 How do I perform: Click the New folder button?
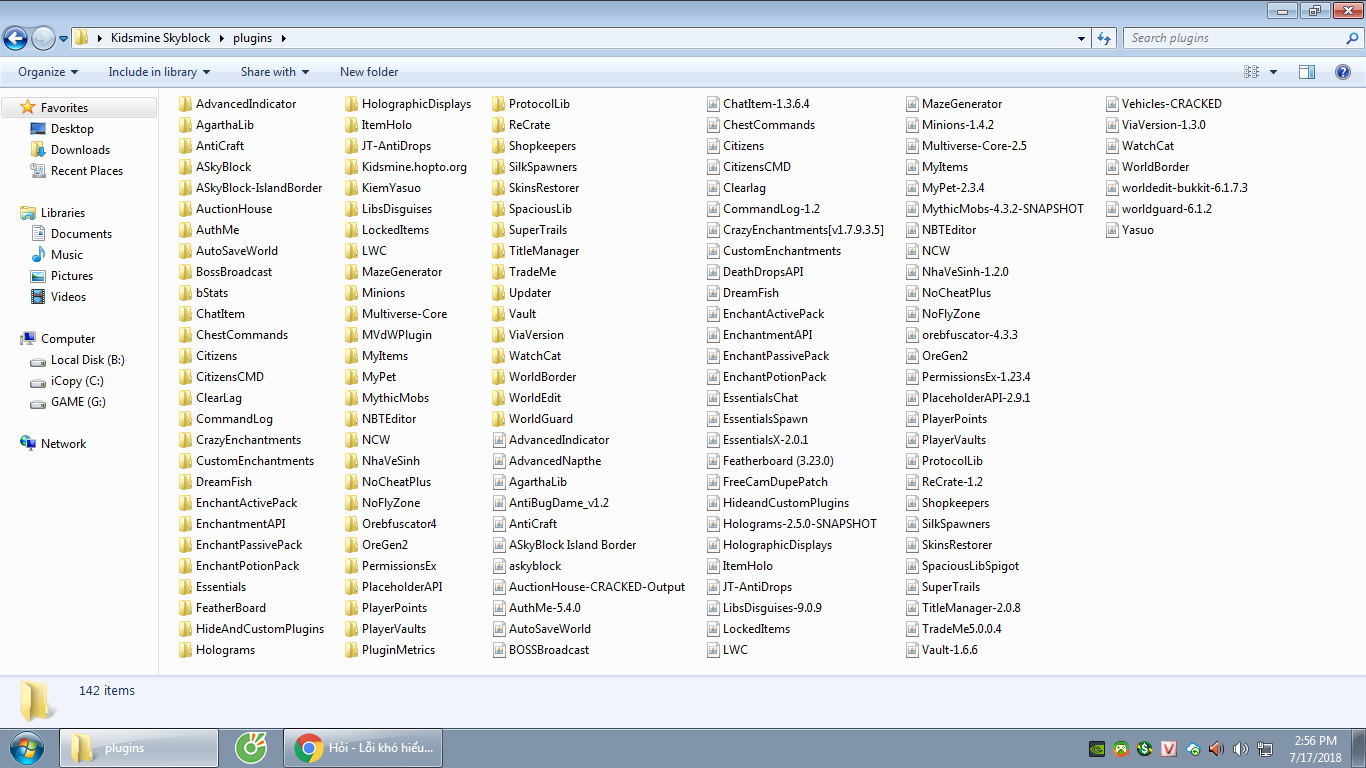(x=369, y=72)
